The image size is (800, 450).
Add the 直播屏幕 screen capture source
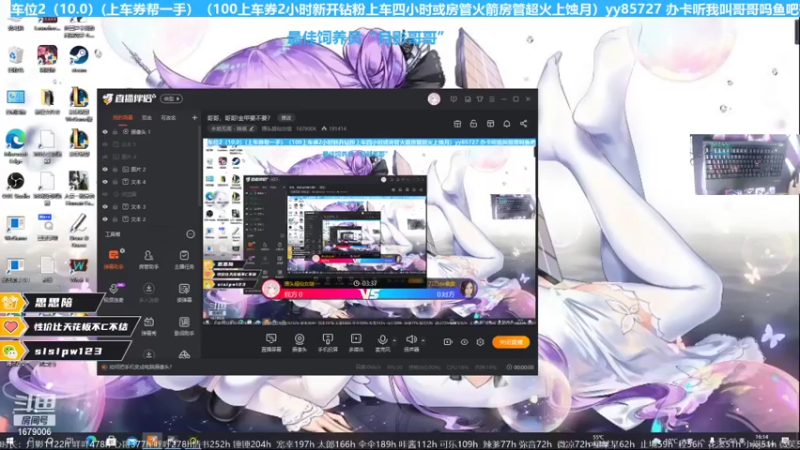coord(271,343)
